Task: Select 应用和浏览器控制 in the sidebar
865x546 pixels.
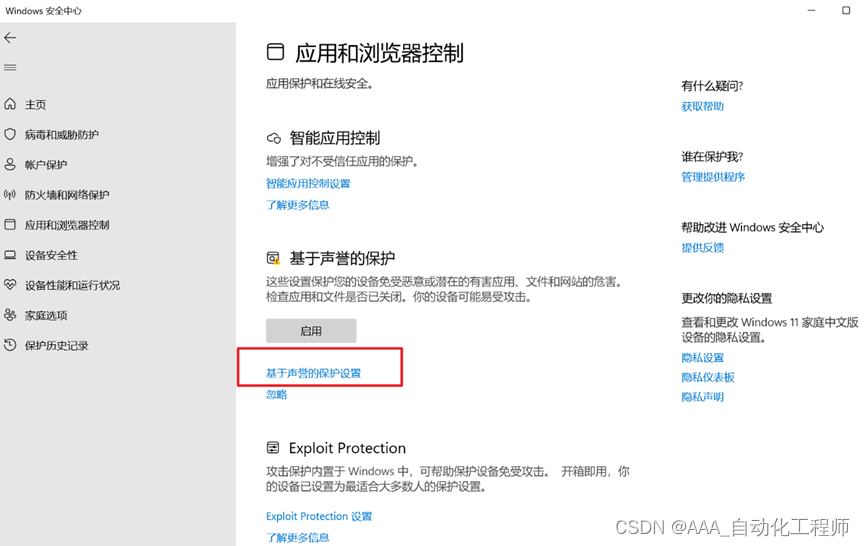Action: 67,225
